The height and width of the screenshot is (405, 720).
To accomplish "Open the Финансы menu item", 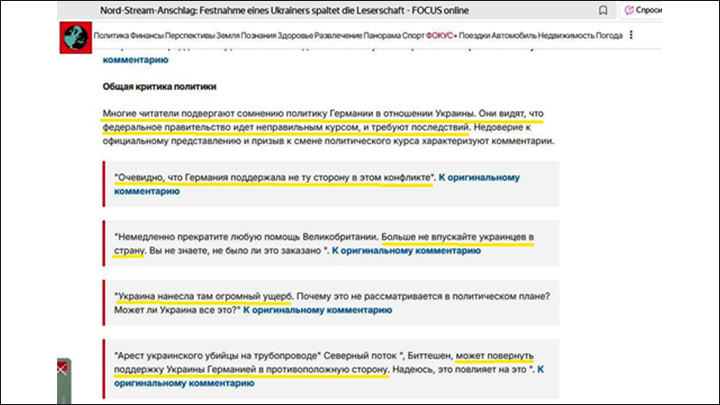I will pyautogui.click(x=146, y=35).
